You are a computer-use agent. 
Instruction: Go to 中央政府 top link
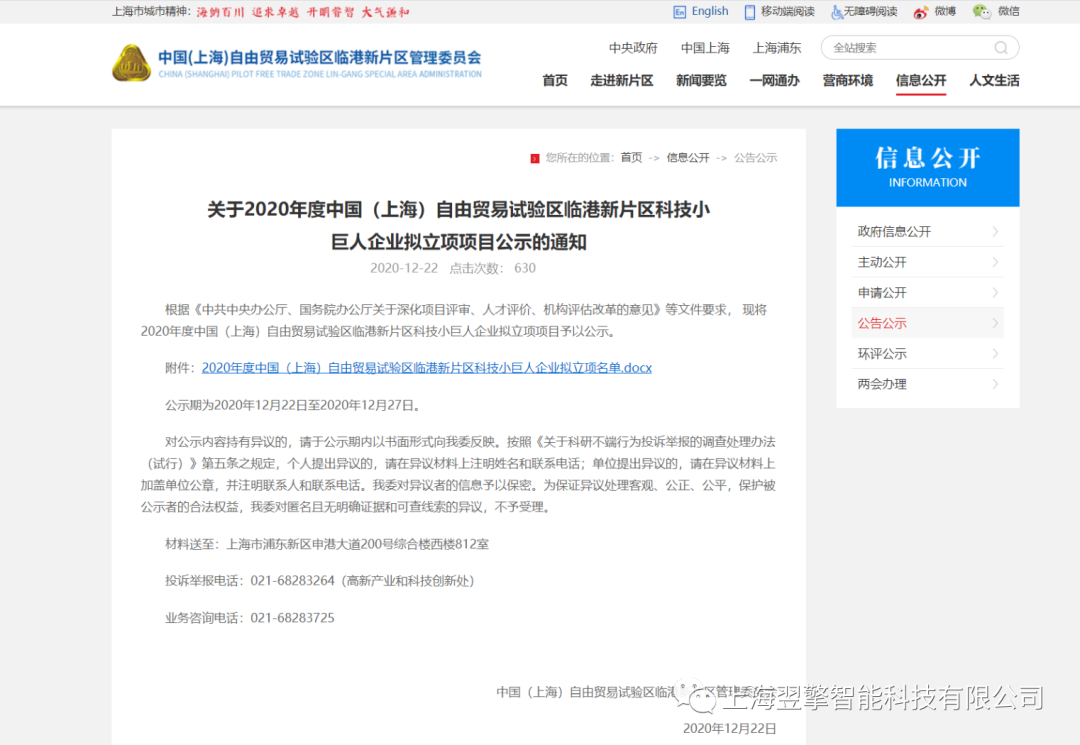click(x=633, y=48)
